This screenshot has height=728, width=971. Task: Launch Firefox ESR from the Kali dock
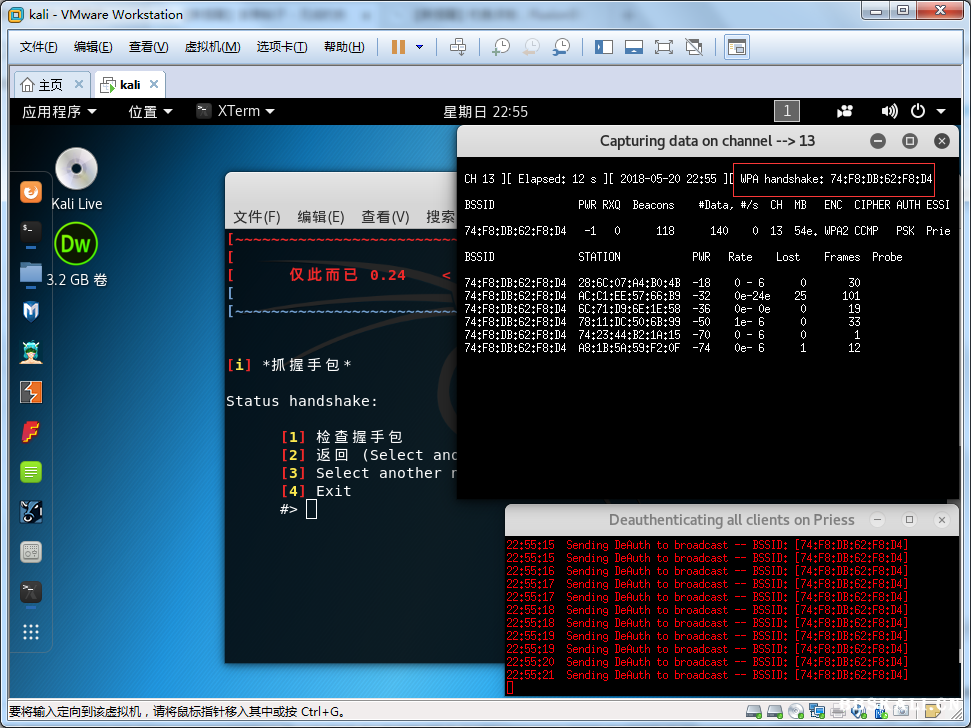pyautogui.click(x=31, y=190)
